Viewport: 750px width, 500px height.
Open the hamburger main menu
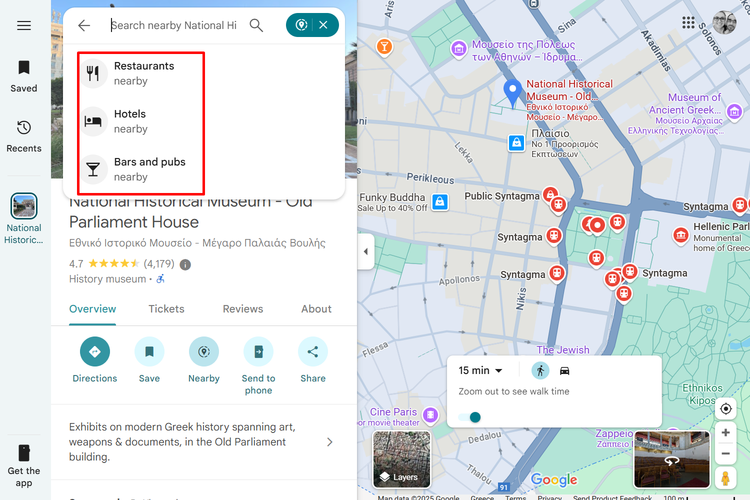24,25
